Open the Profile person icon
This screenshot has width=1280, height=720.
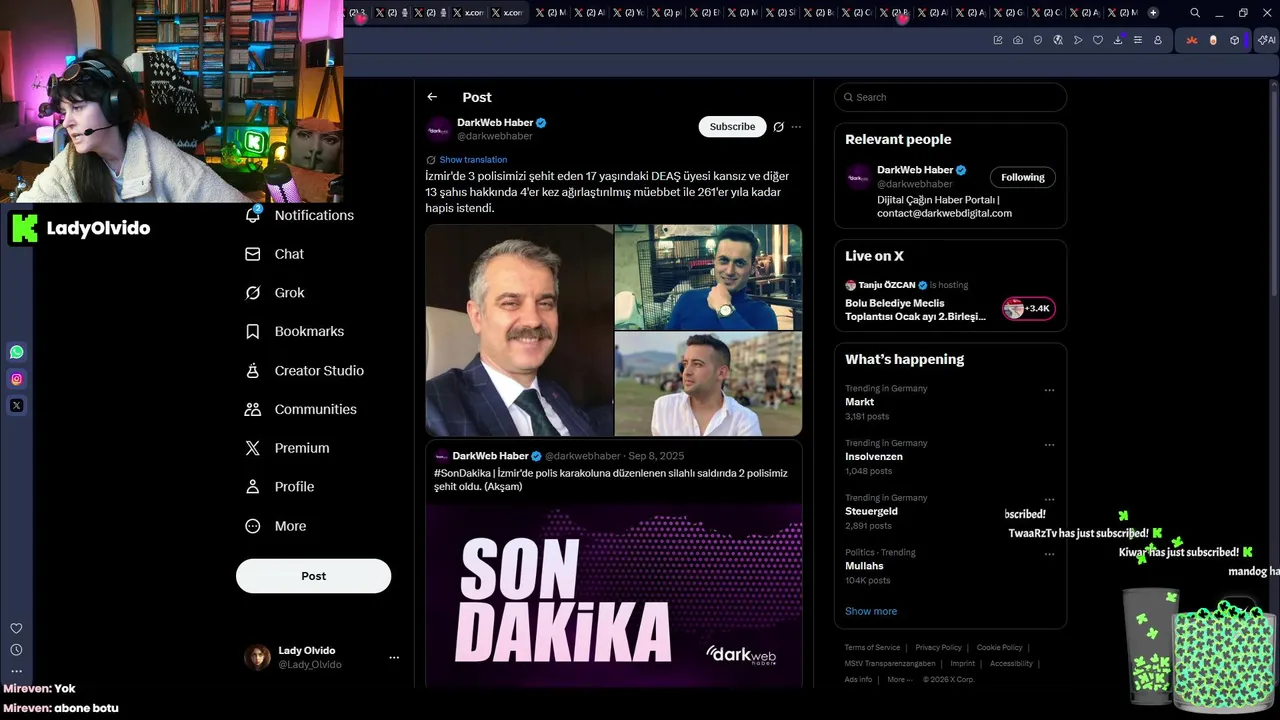pos(253,487)
